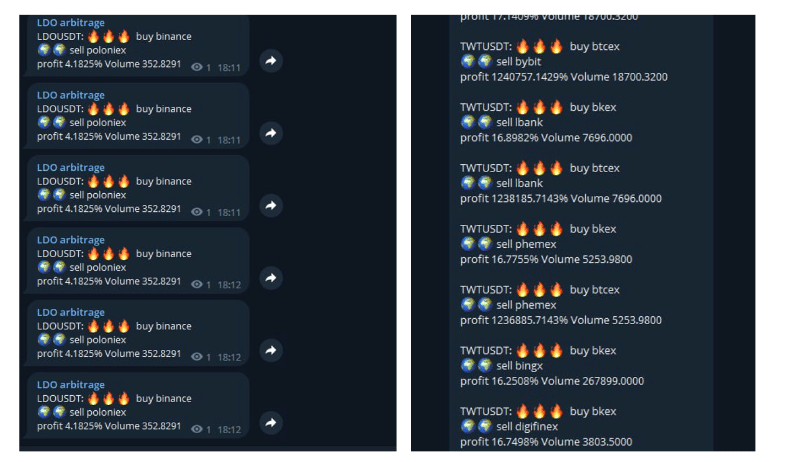
Task: Forward the topmost LDO arbitrage message
Action: coord(271,61)
